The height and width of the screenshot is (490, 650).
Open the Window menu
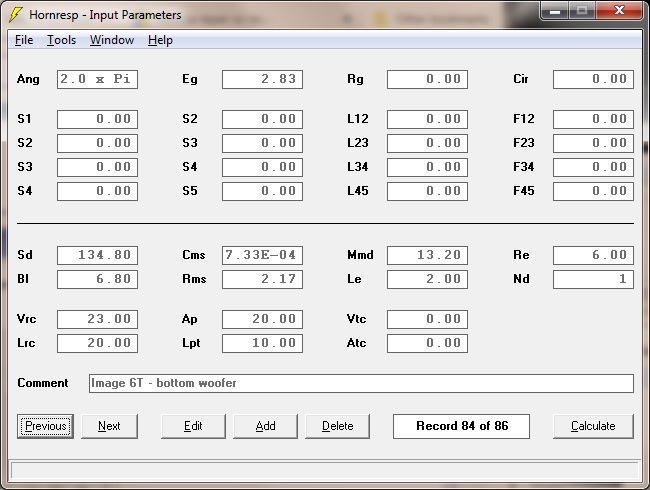pyautogui.click(x=112, y=40)
